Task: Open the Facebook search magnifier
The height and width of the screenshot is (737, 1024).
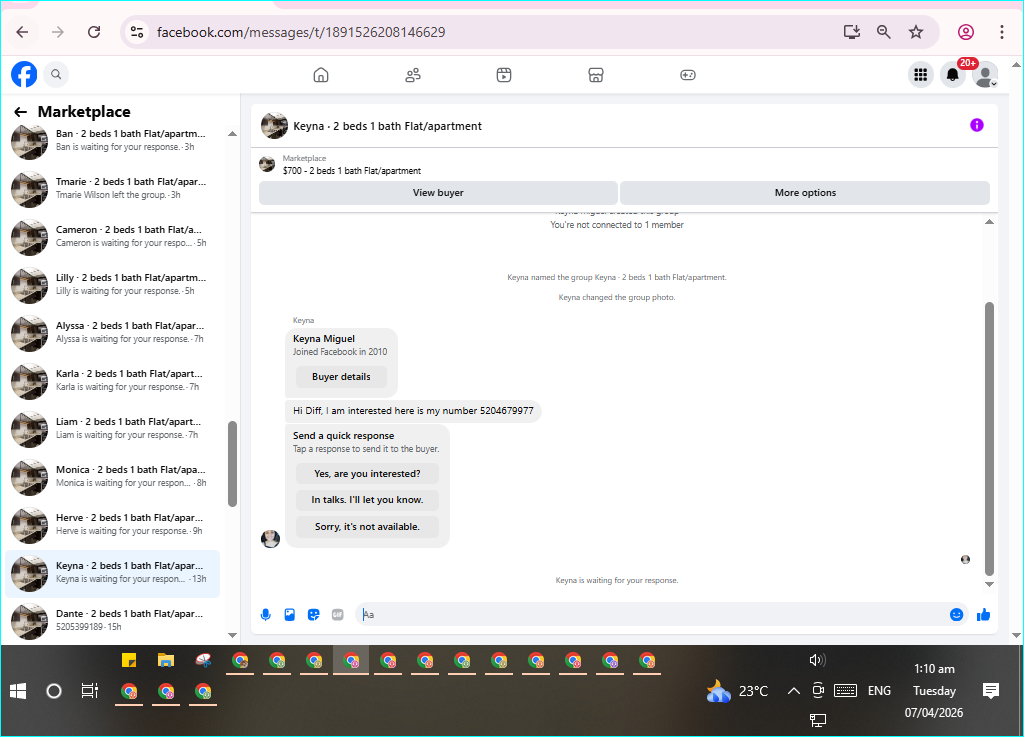Action: tap(56, 74)
